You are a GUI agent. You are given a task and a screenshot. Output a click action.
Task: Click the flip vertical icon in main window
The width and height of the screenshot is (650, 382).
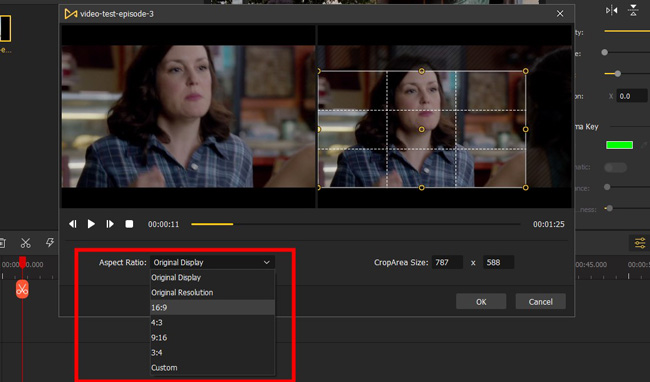tap(633, 10)
